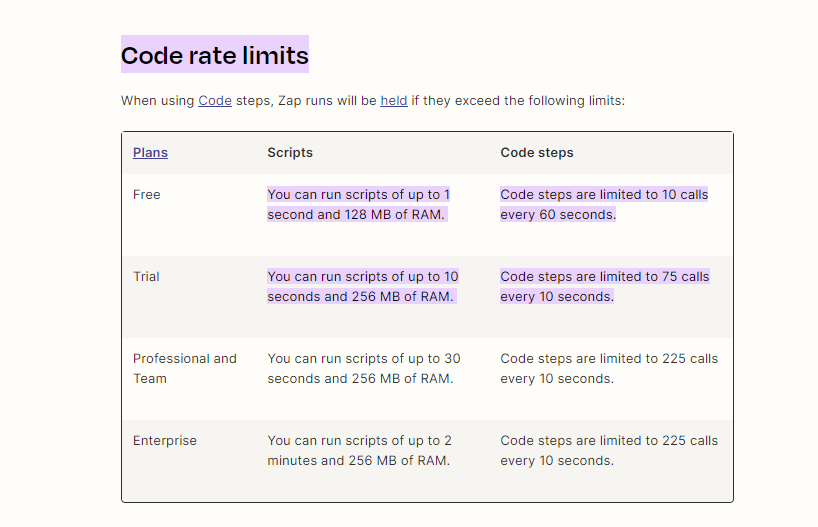The width and height of the screenshot is (818, 527).
Task: Click the Enterprise plan row label
Action: point(164,441)
